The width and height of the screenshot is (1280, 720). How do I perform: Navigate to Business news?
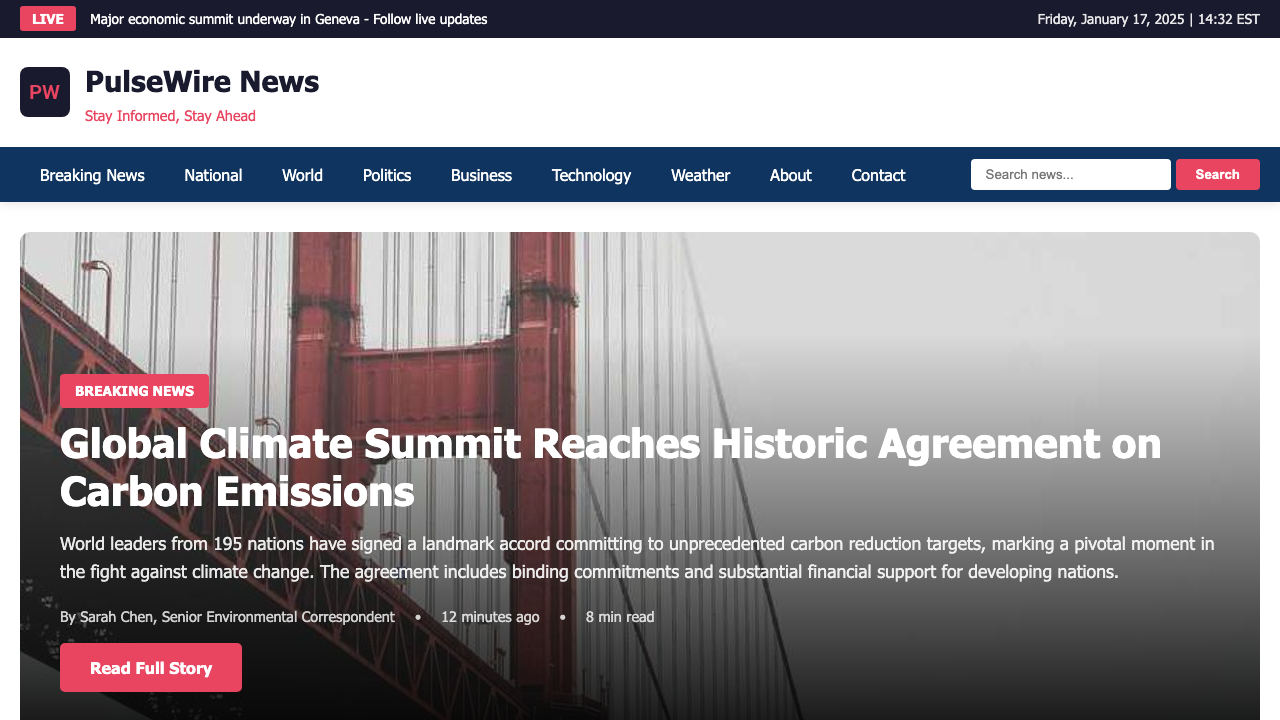pyautogui.click(x=481, y=175)
